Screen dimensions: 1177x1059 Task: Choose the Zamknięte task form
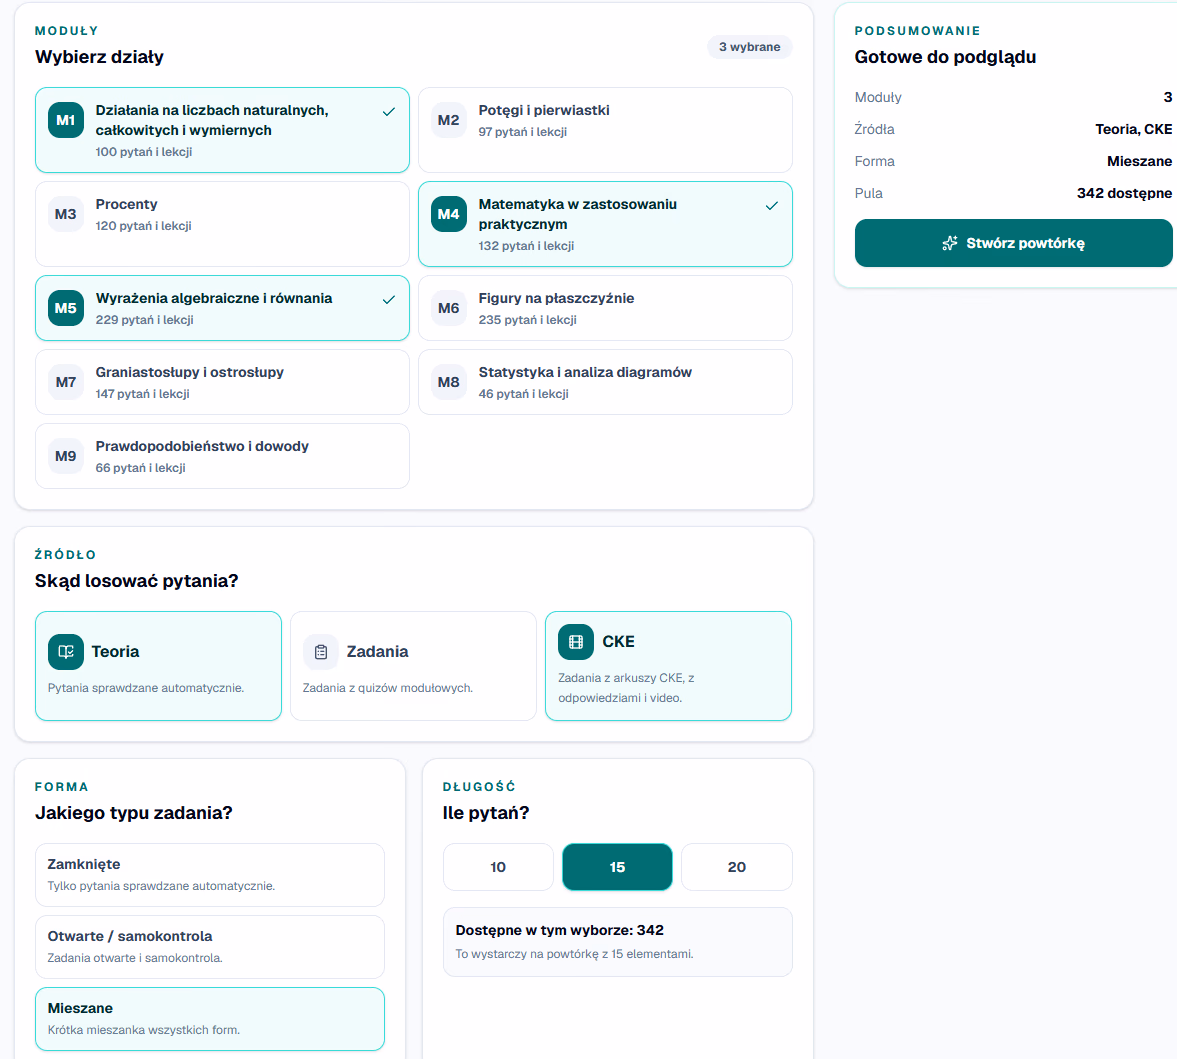click(x=209, y=874)
